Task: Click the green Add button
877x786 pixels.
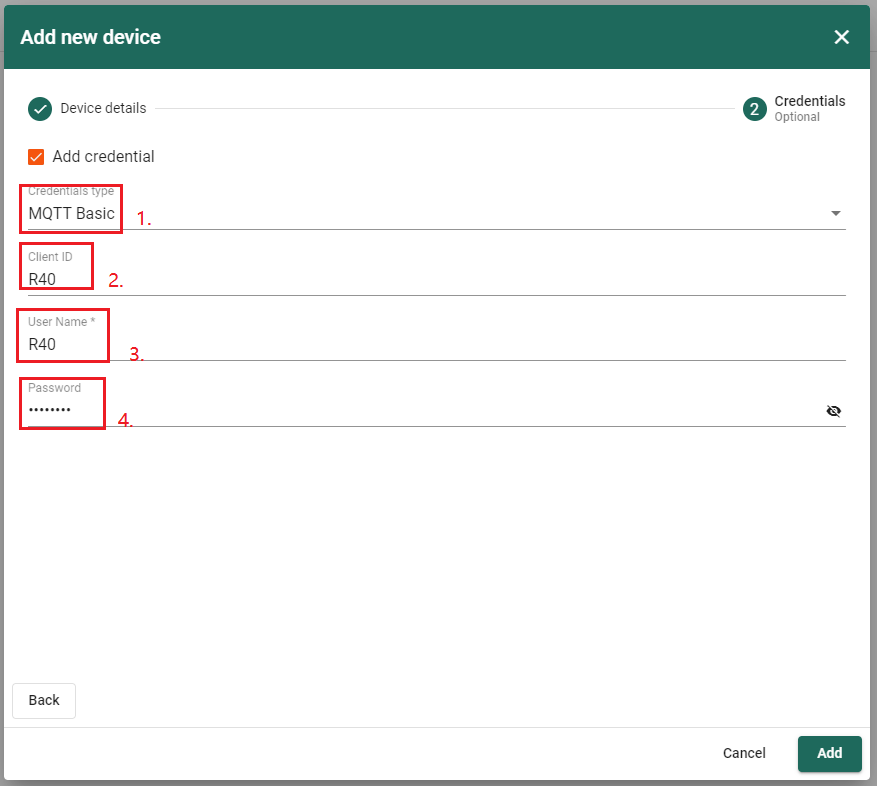Action: coord(829,753)
